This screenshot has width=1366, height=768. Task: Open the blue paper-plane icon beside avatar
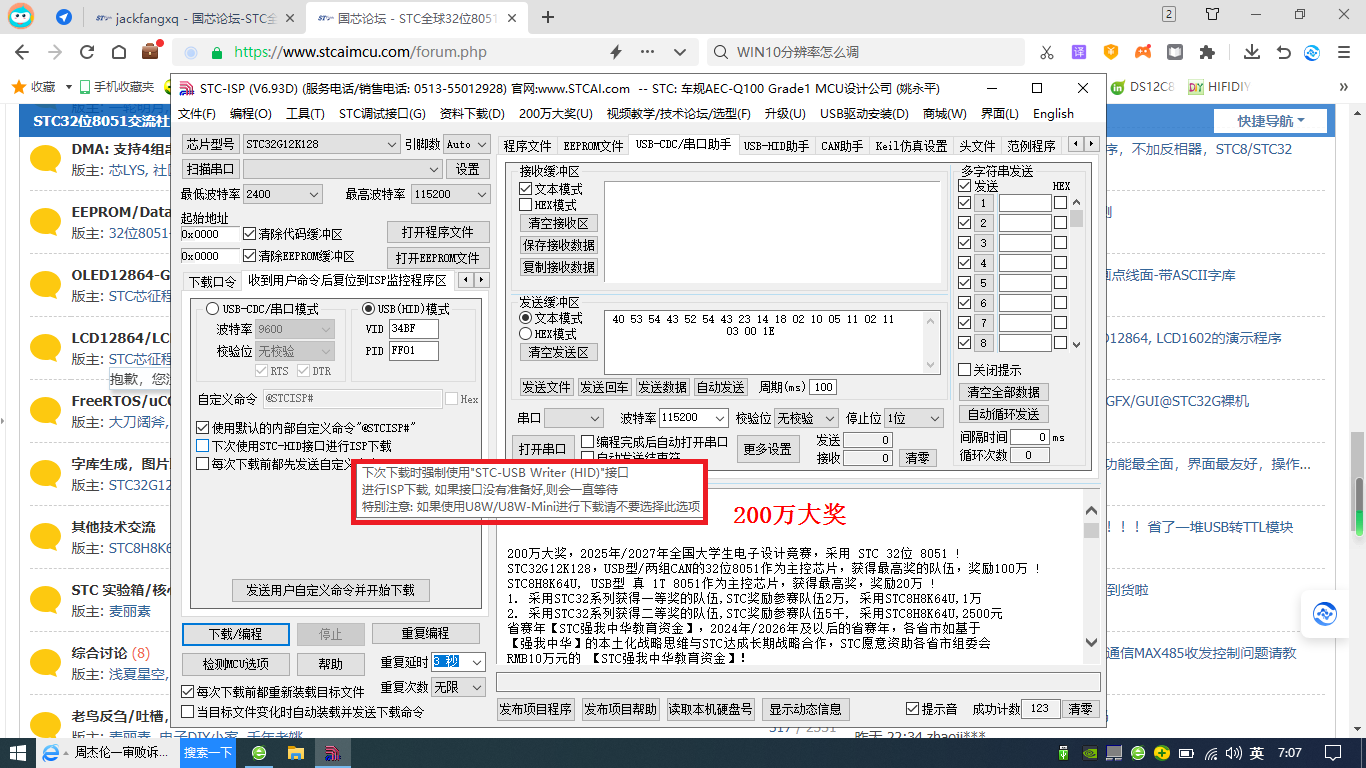point(64,17)
